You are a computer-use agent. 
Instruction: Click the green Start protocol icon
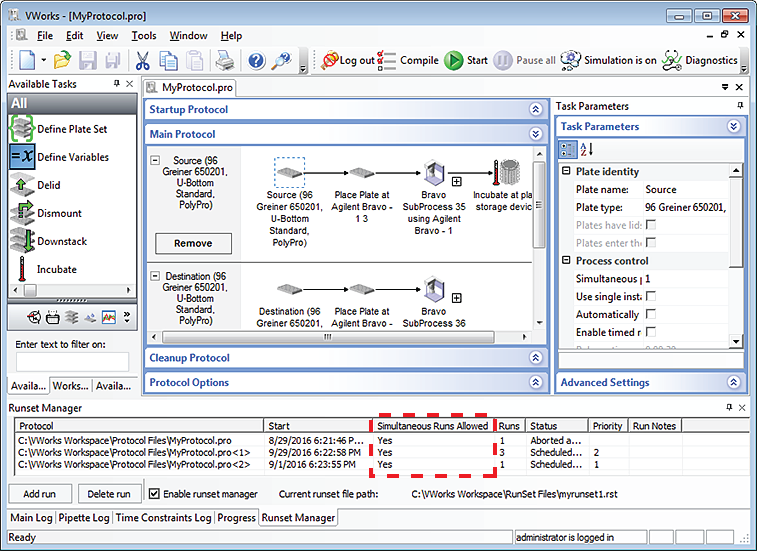[454, 61]
